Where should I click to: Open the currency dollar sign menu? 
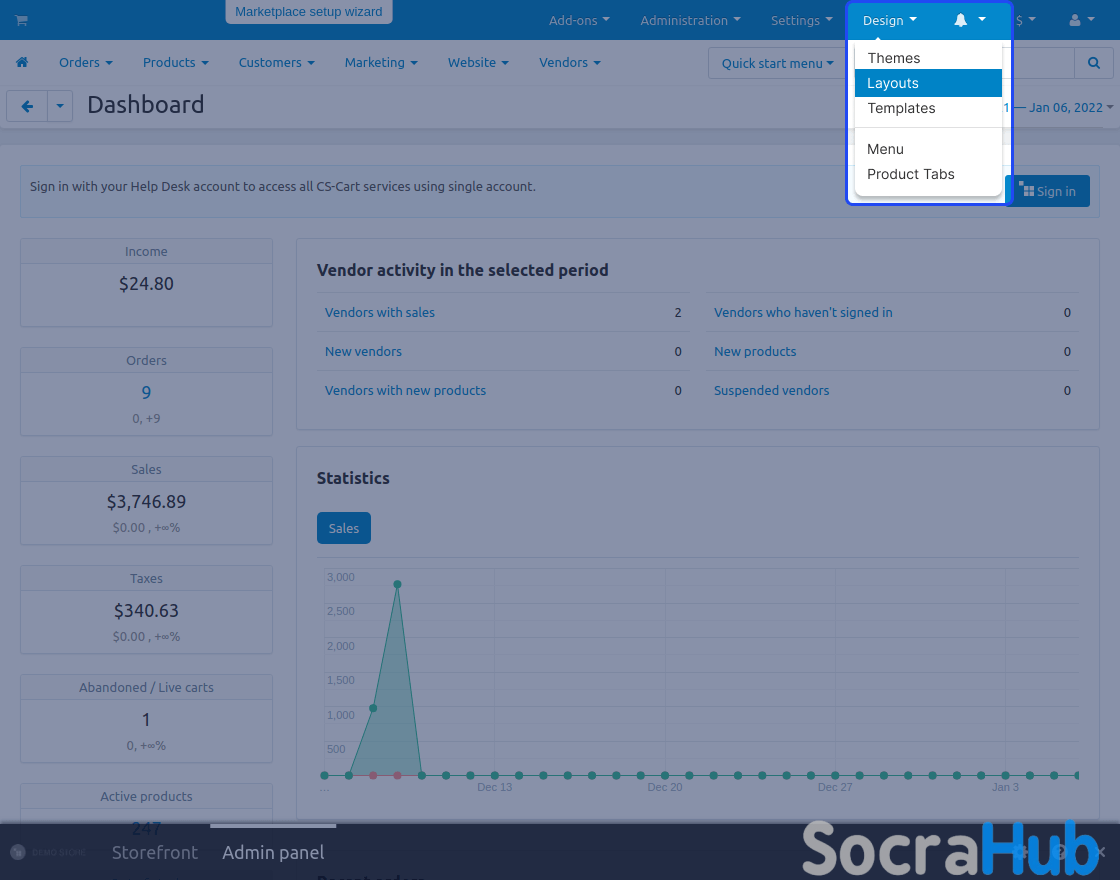1025,20
